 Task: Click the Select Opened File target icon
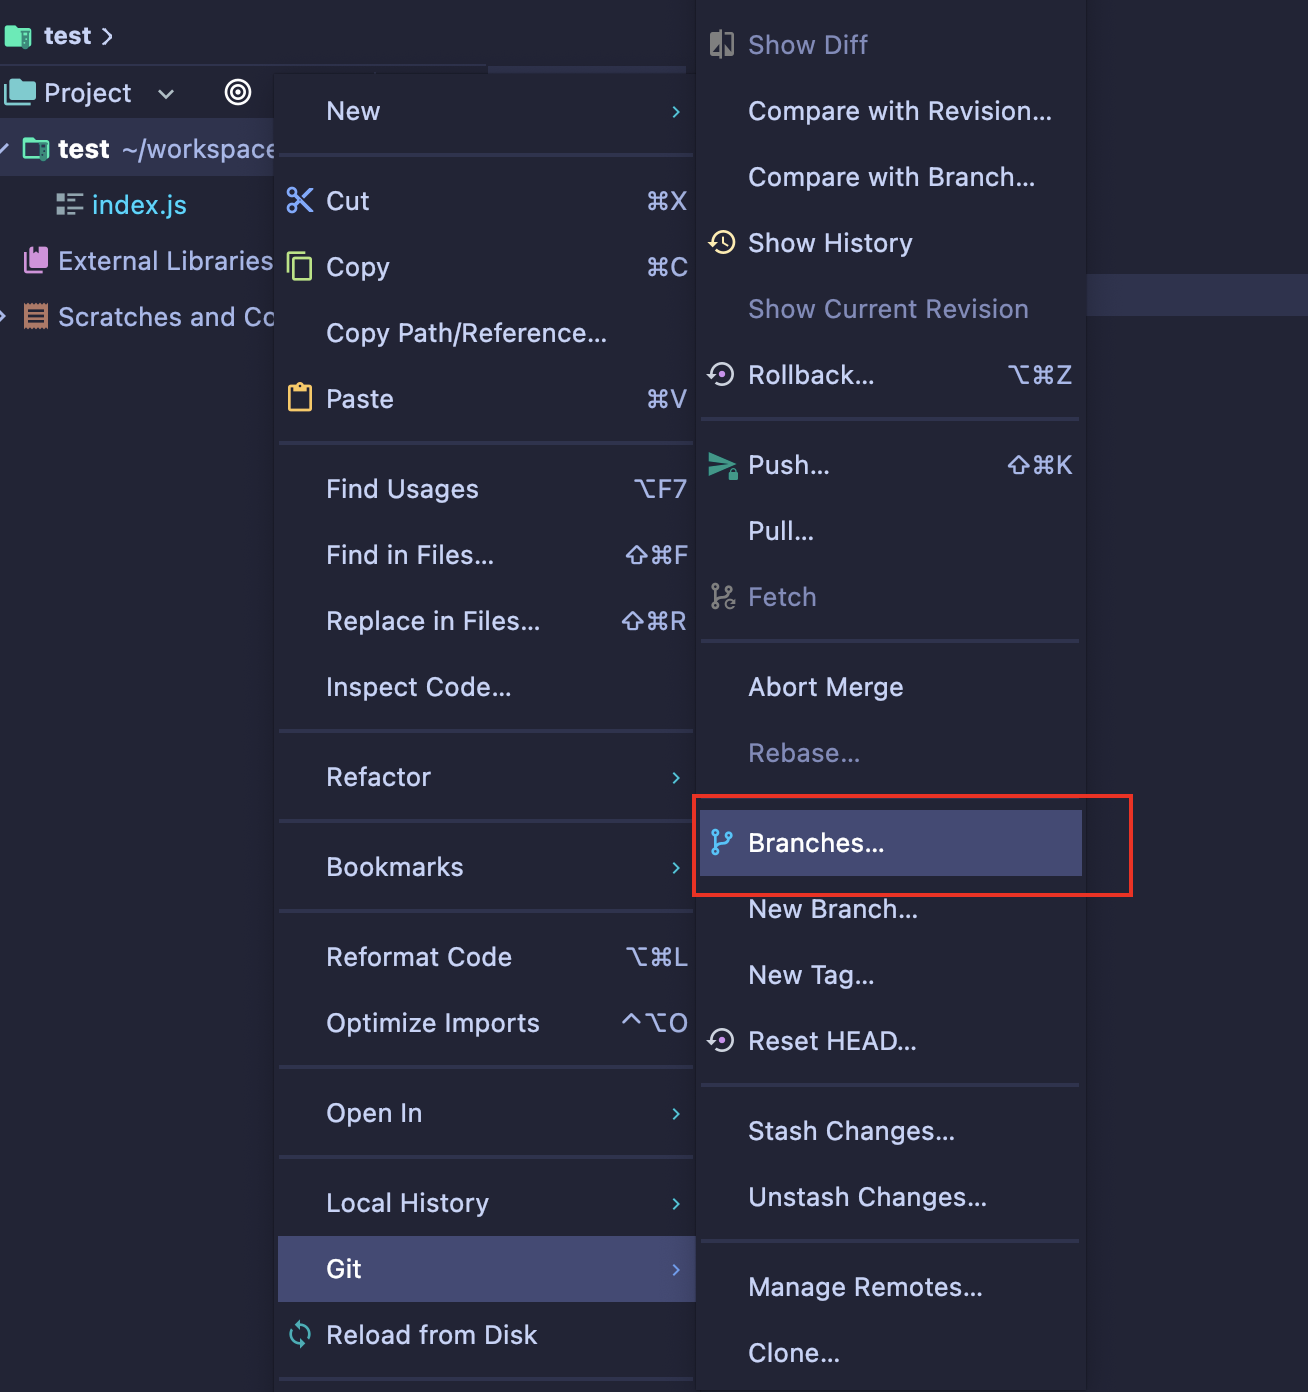(238, 92)
